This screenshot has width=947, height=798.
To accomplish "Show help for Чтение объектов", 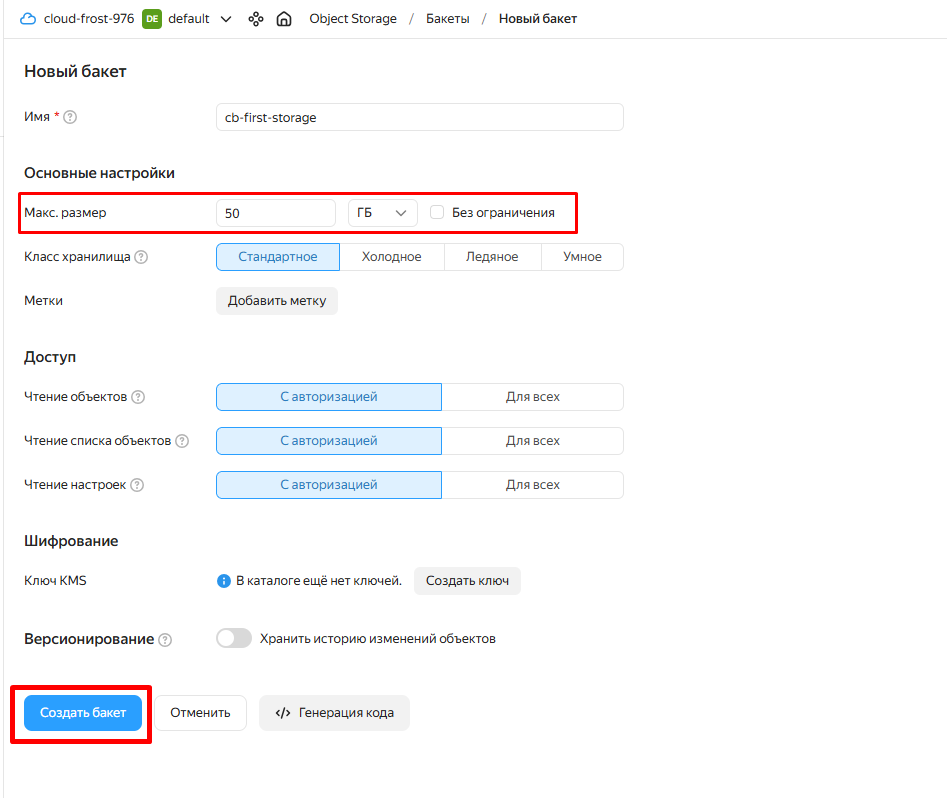I will coord(138,397).
